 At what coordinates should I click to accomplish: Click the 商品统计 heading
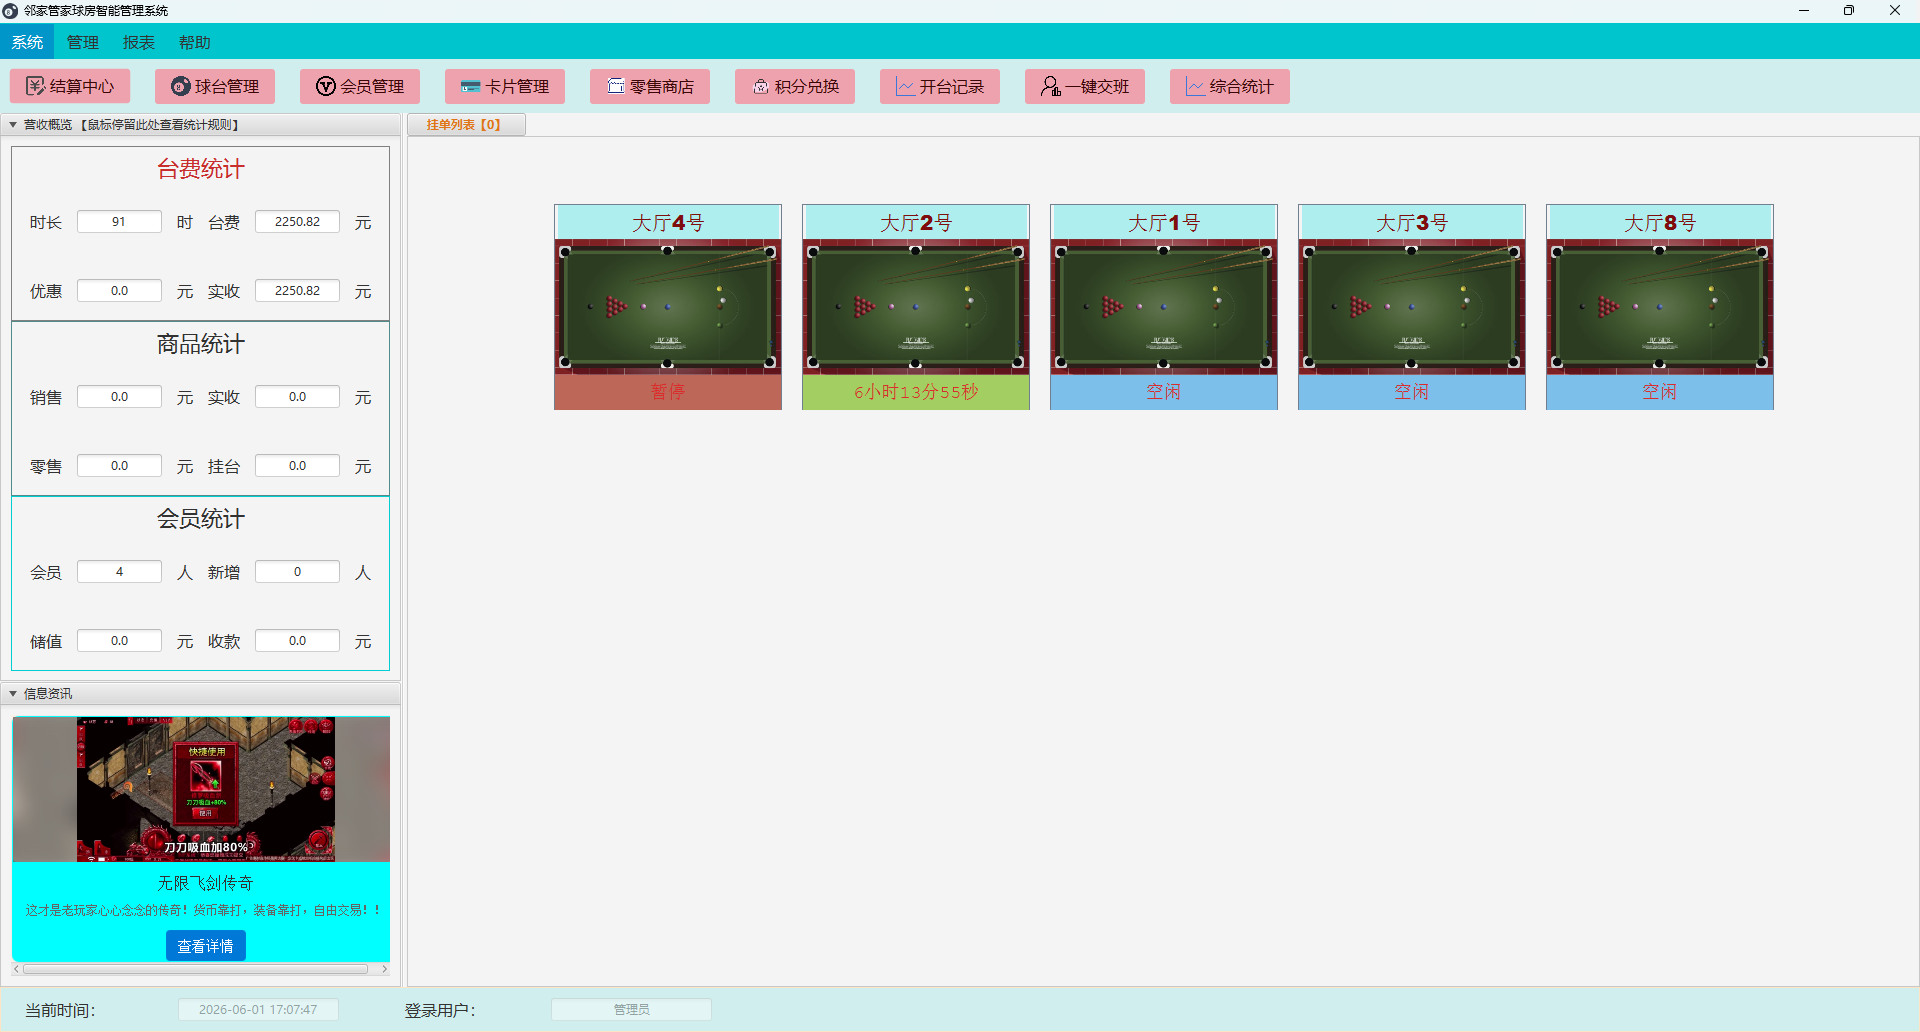(201, 344)
